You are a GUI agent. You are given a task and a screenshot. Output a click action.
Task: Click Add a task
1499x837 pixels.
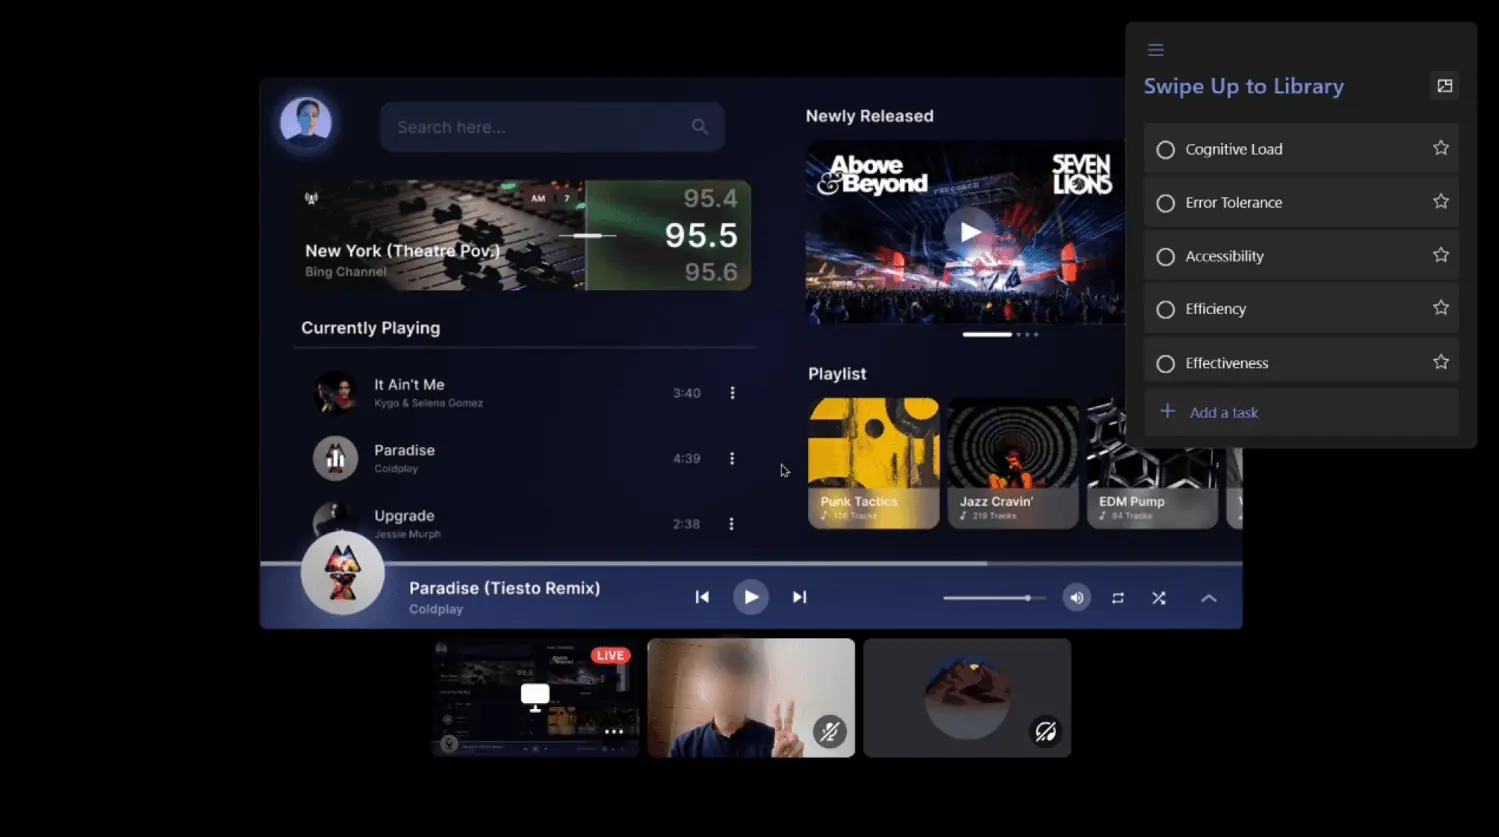click(1223, 412)
